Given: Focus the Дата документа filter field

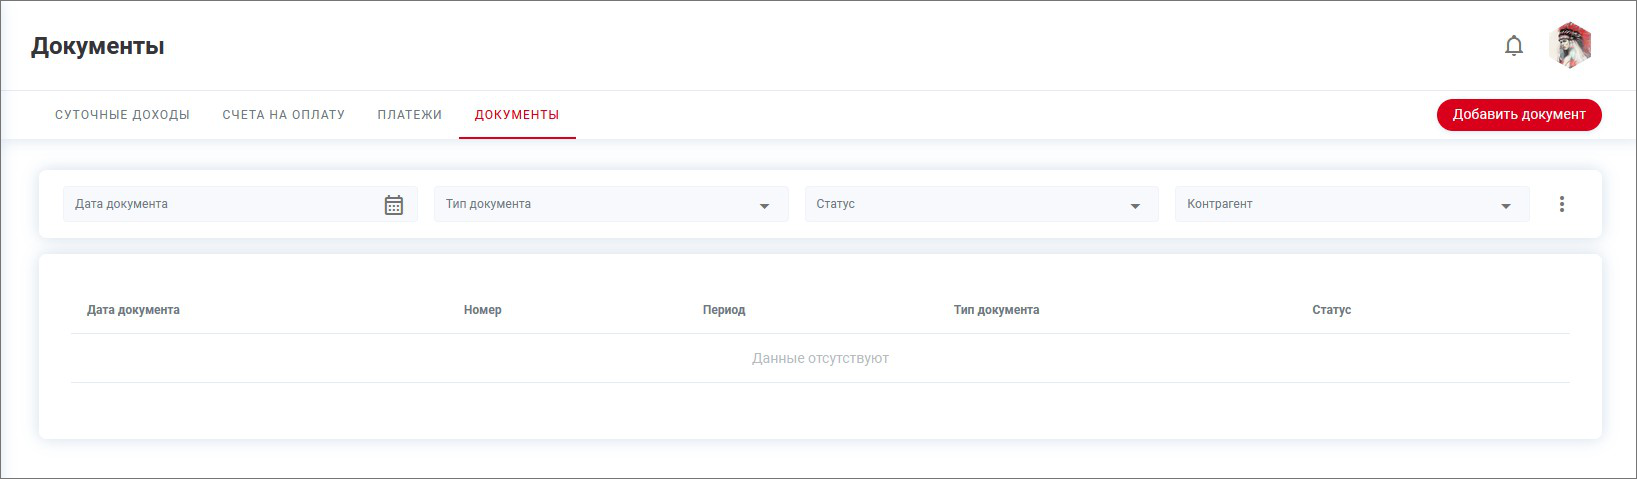Looking at the screenshot, I should (x=220, y=204).
